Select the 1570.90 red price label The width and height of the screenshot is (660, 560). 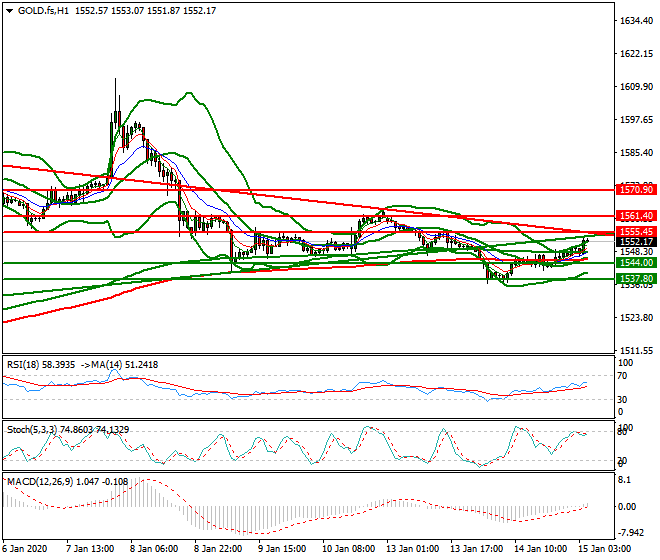(636, 190)
